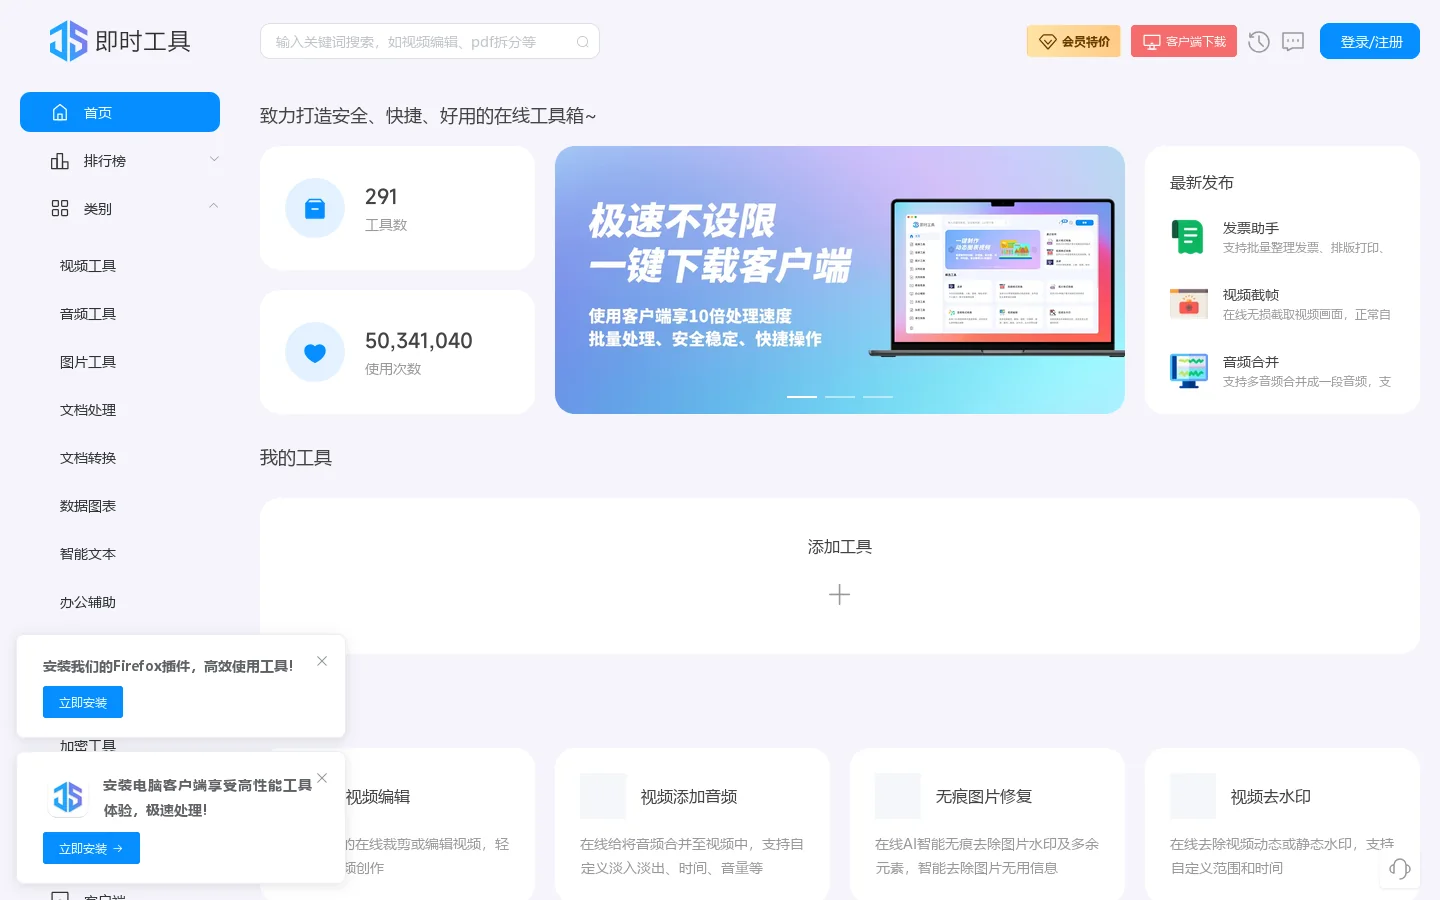
Task: Open the 视频添加音频 tool card
Action: point(692,824)
